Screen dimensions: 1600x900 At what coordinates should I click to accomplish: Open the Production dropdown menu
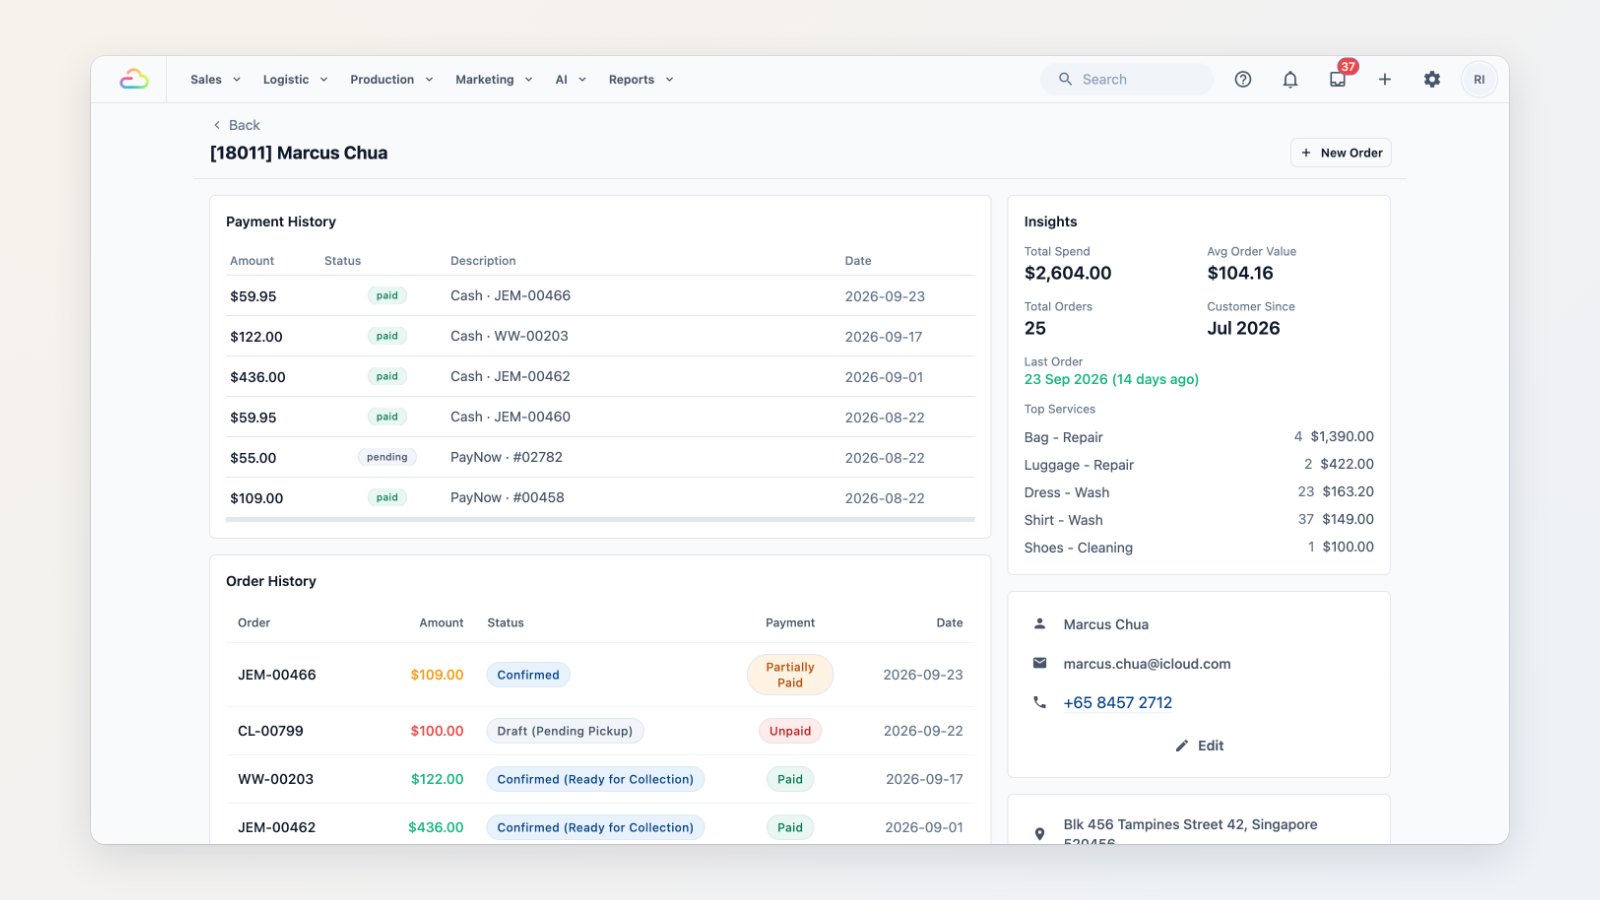tap(392, 79)
